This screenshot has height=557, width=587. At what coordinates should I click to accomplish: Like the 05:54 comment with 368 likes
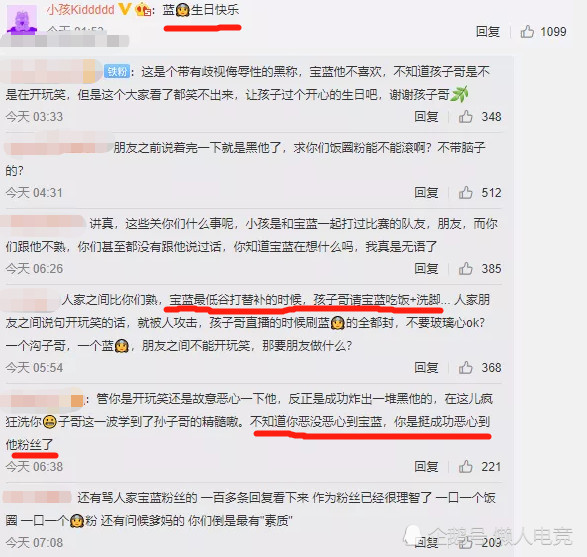point(466,368)
